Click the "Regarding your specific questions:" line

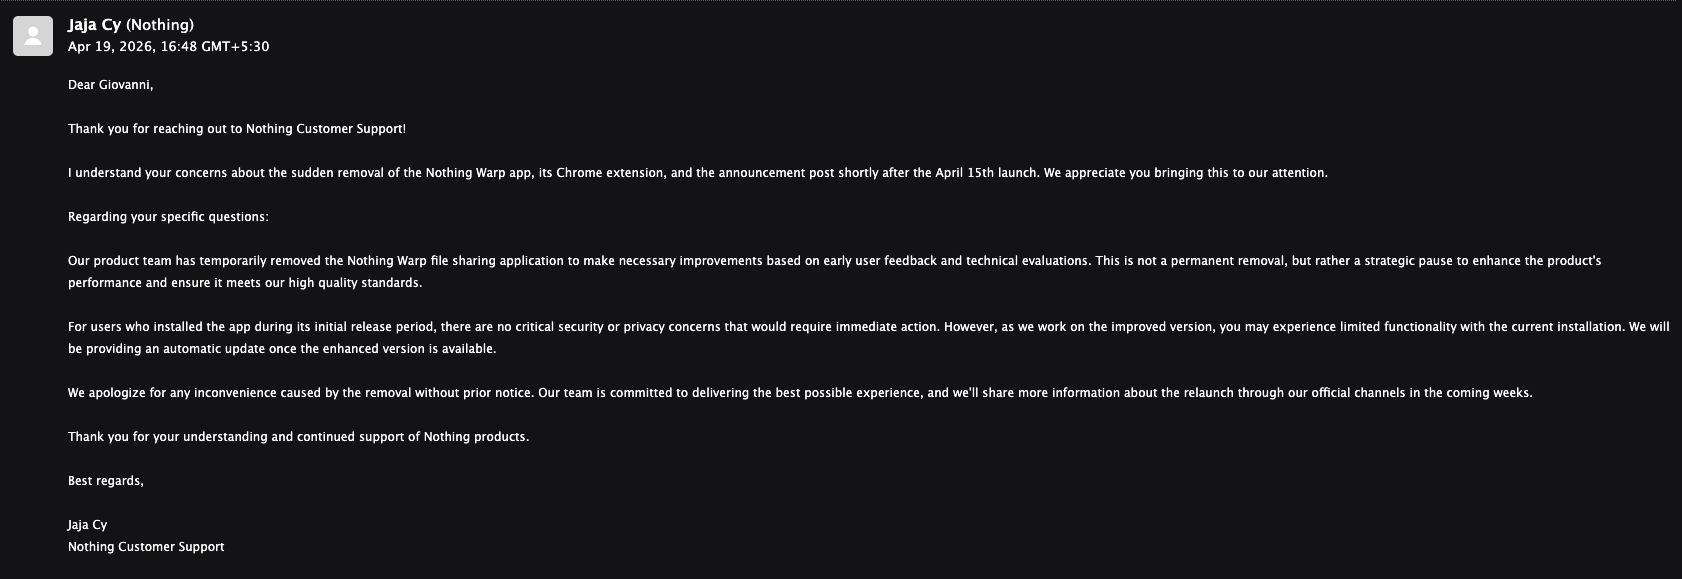pyautogui.click(x=168, y=217)
